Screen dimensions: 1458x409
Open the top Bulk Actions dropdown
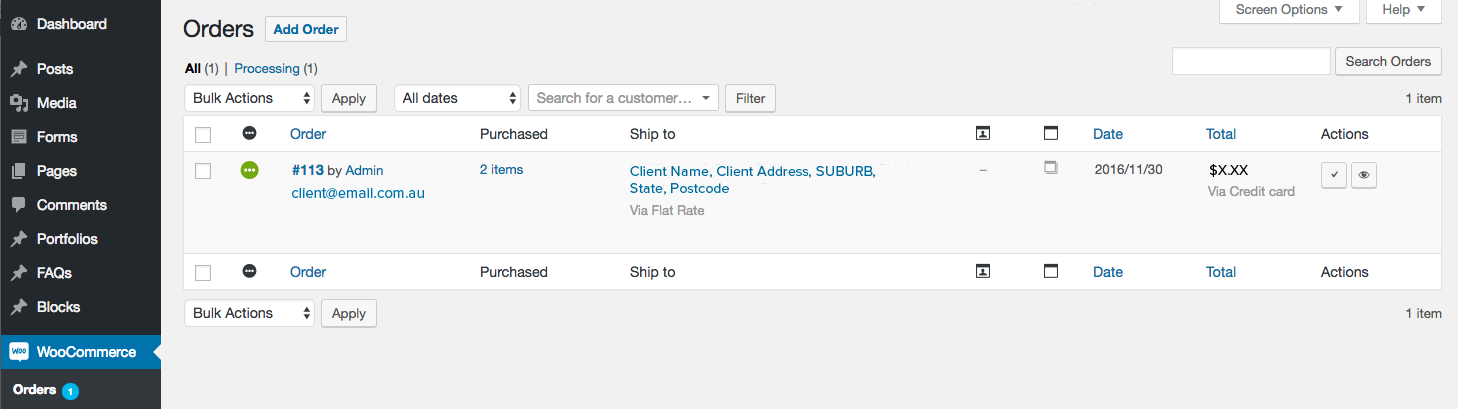pos(249,98)
